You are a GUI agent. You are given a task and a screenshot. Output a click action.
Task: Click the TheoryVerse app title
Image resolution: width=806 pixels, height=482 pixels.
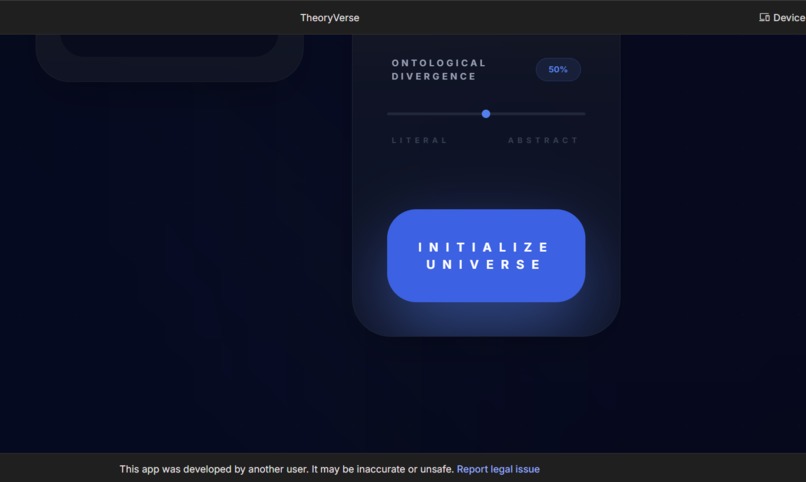[x=329, y=17]
